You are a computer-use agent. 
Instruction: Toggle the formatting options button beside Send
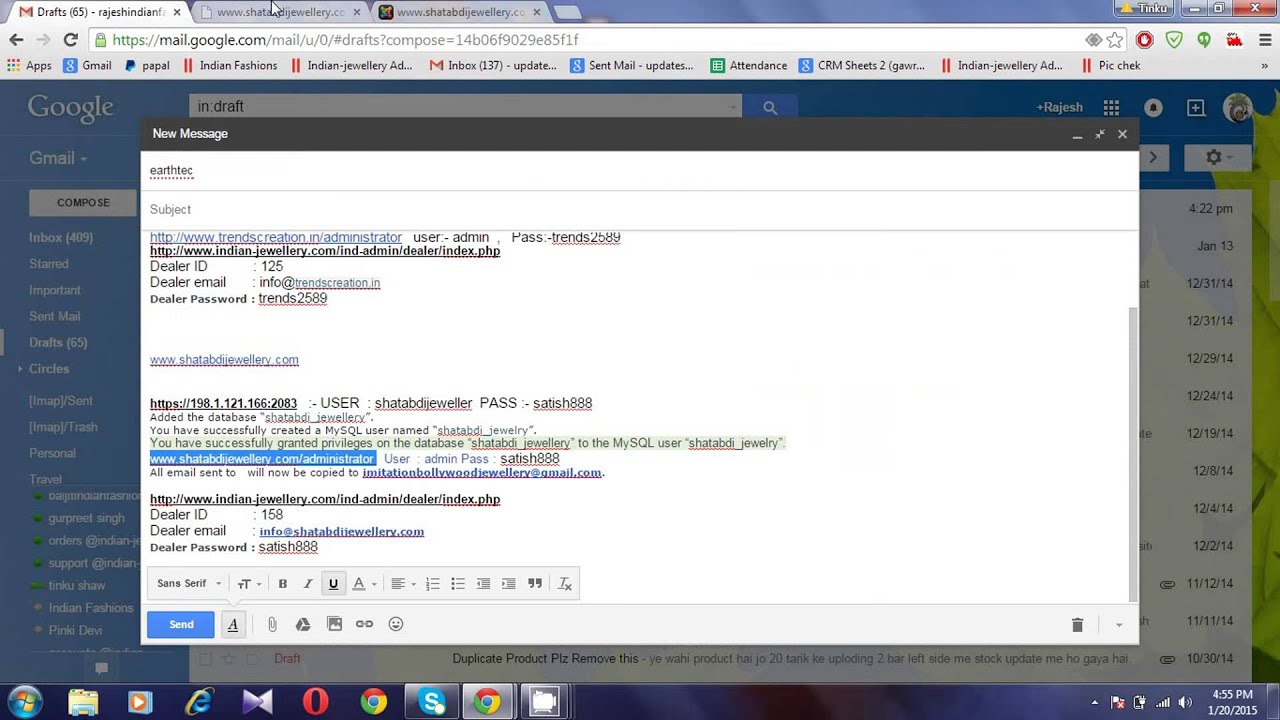(233, 624)
